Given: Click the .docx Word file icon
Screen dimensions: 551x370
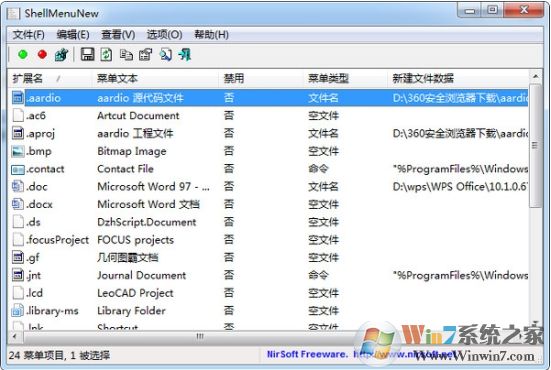Looking at the screenshot, I should pos(18,204).
